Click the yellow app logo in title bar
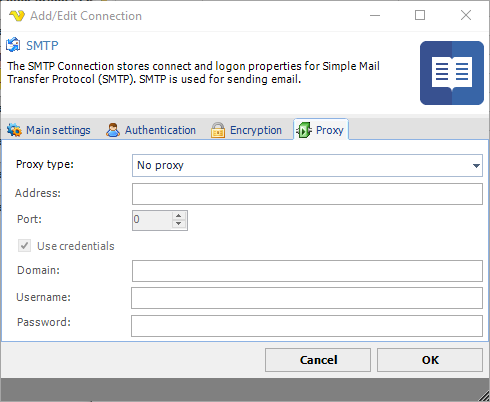 point(17,16)
